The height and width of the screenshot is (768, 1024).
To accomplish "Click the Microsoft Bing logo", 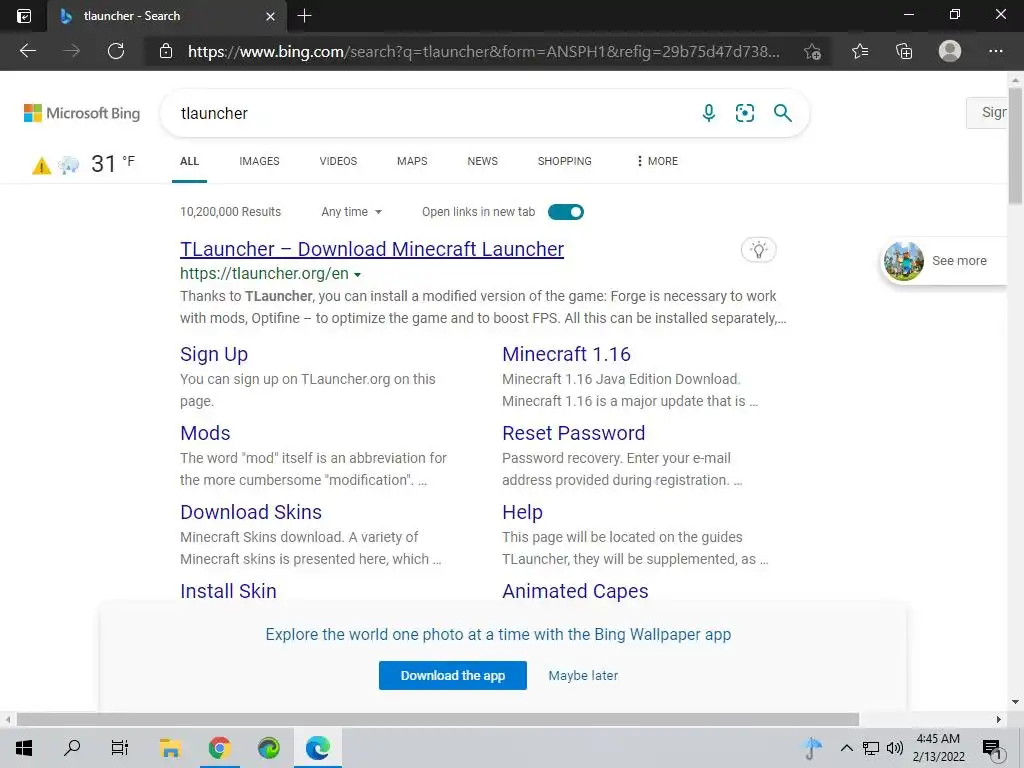I will [82, 113].
